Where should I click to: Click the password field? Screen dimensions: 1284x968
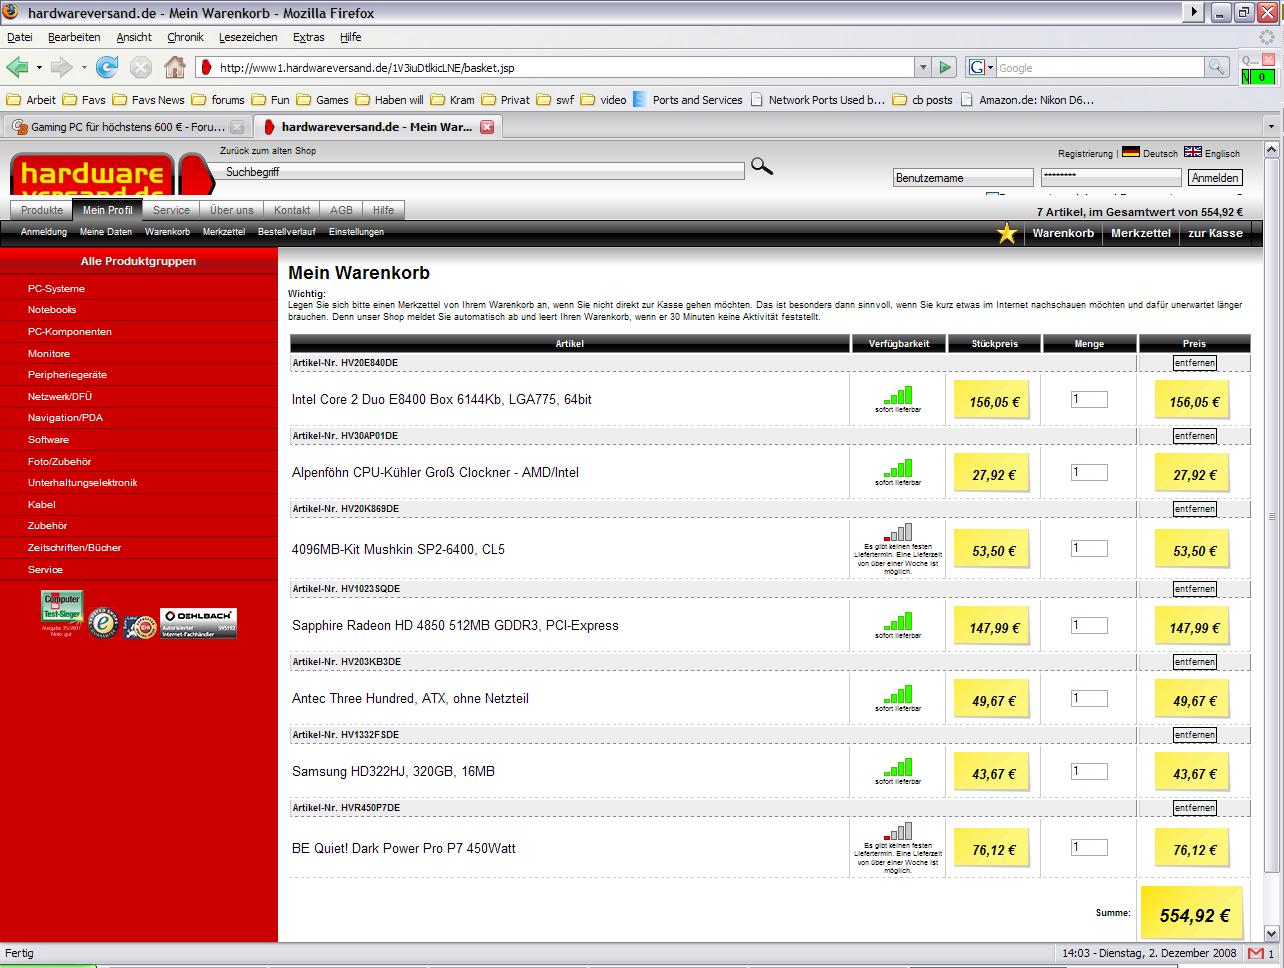pyautogui.click(x=1110, y=176)
